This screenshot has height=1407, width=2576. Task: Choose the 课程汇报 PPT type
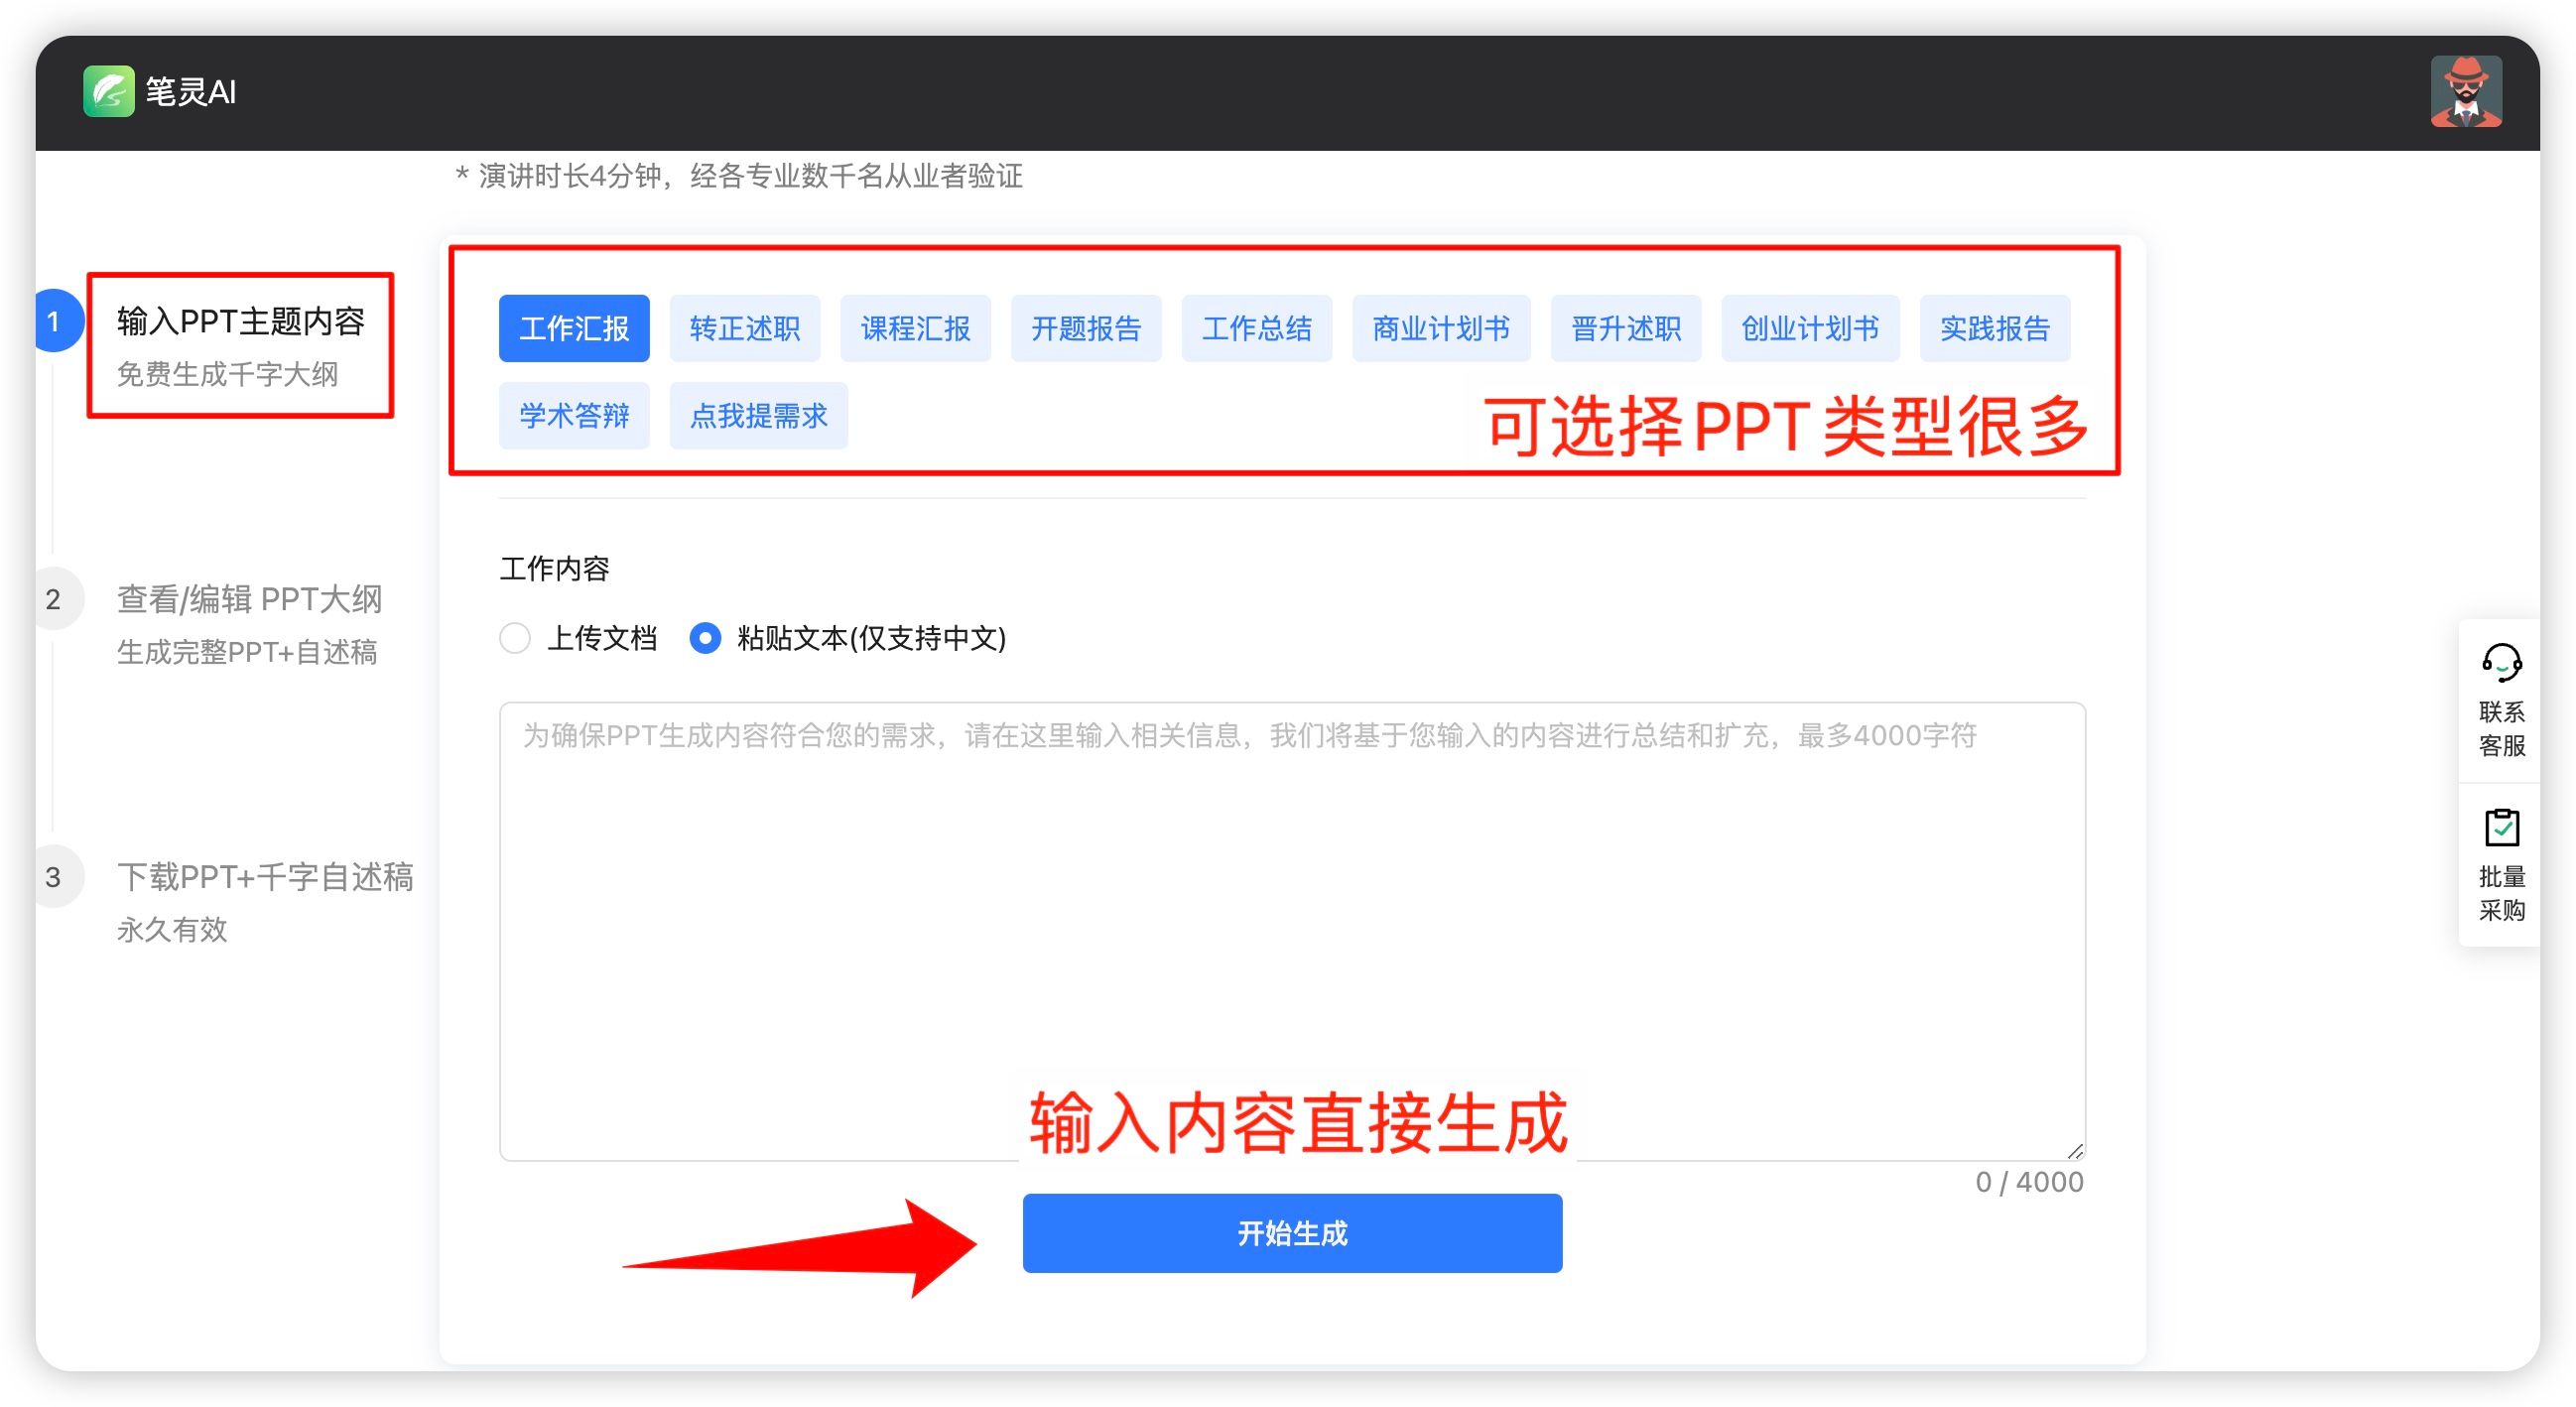tap(916, 328)
